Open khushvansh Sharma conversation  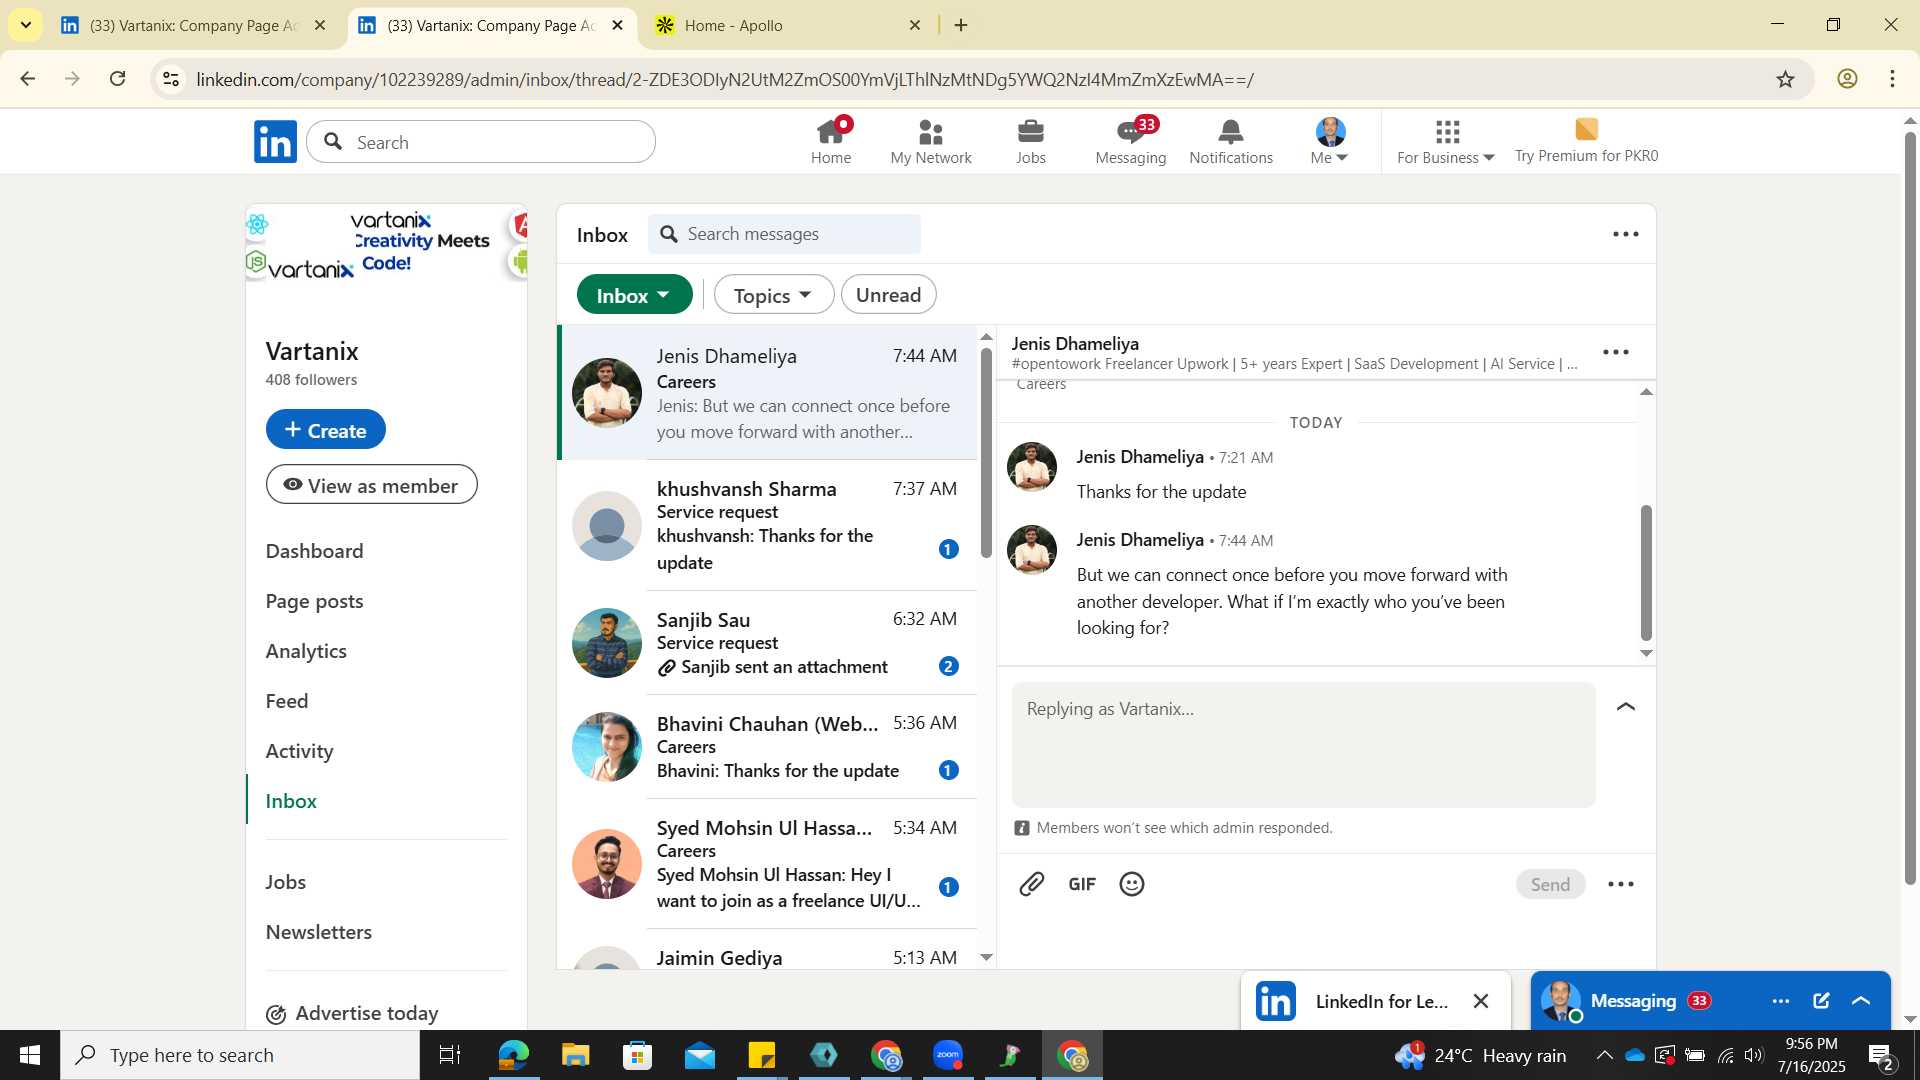pos(768,525)
